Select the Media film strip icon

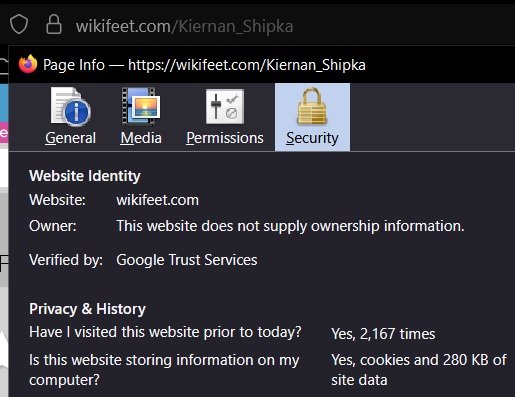[141, 107]
